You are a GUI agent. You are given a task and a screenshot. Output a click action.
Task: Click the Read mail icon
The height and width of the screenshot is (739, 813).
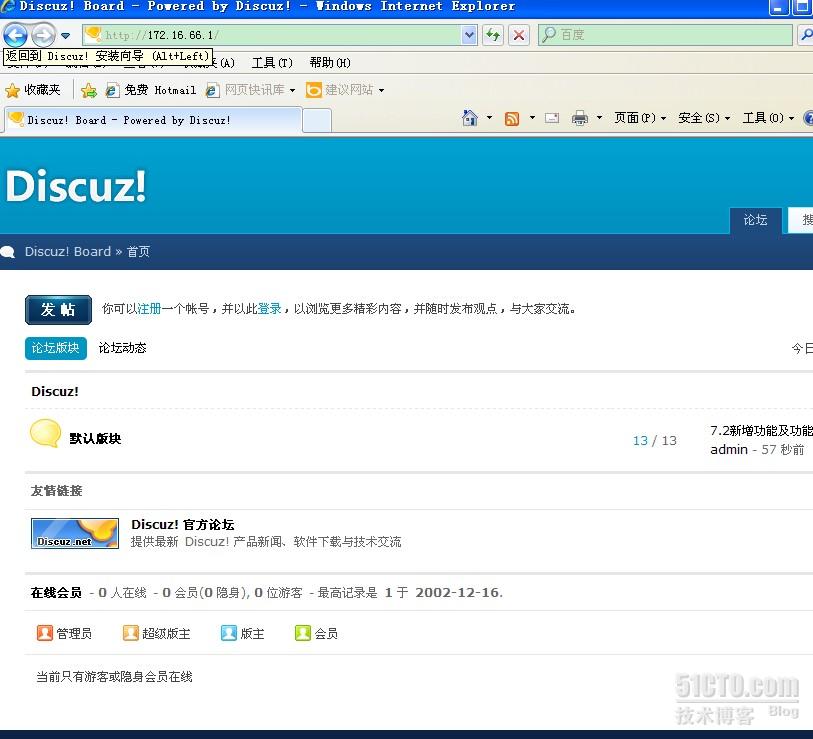pos(552,118)
